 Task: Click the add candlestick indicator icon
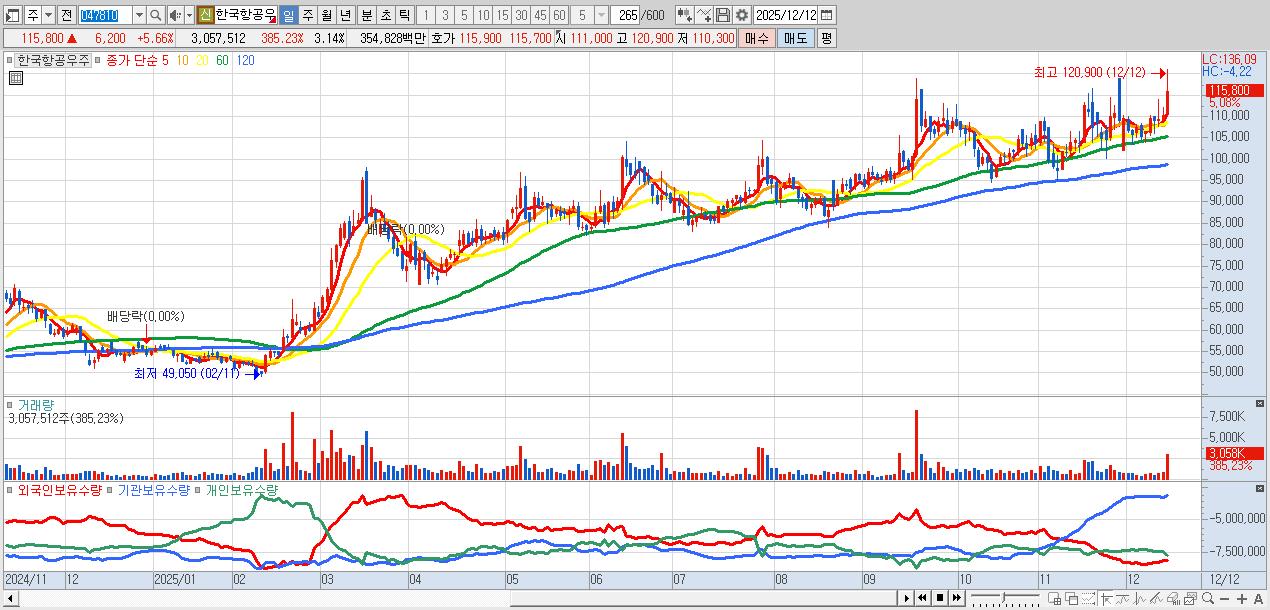(x=685, y=15)
